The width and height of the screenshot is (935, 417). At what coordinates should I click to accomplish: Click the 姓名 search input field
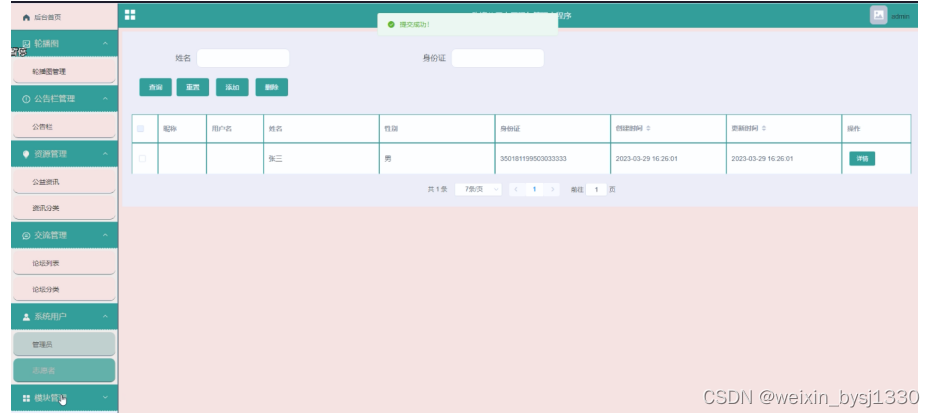(243, 58)
